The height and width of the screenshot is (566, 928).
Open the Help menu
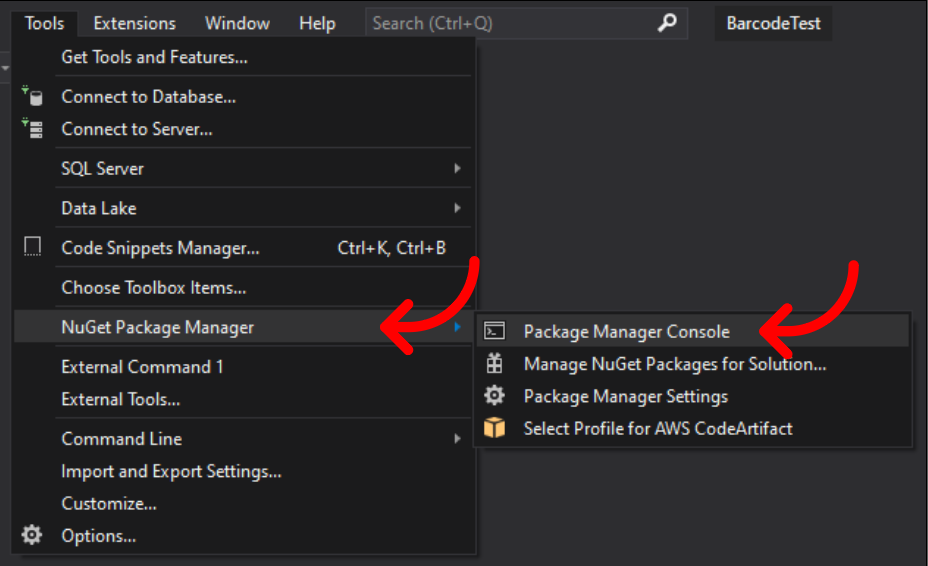point(317,23)
